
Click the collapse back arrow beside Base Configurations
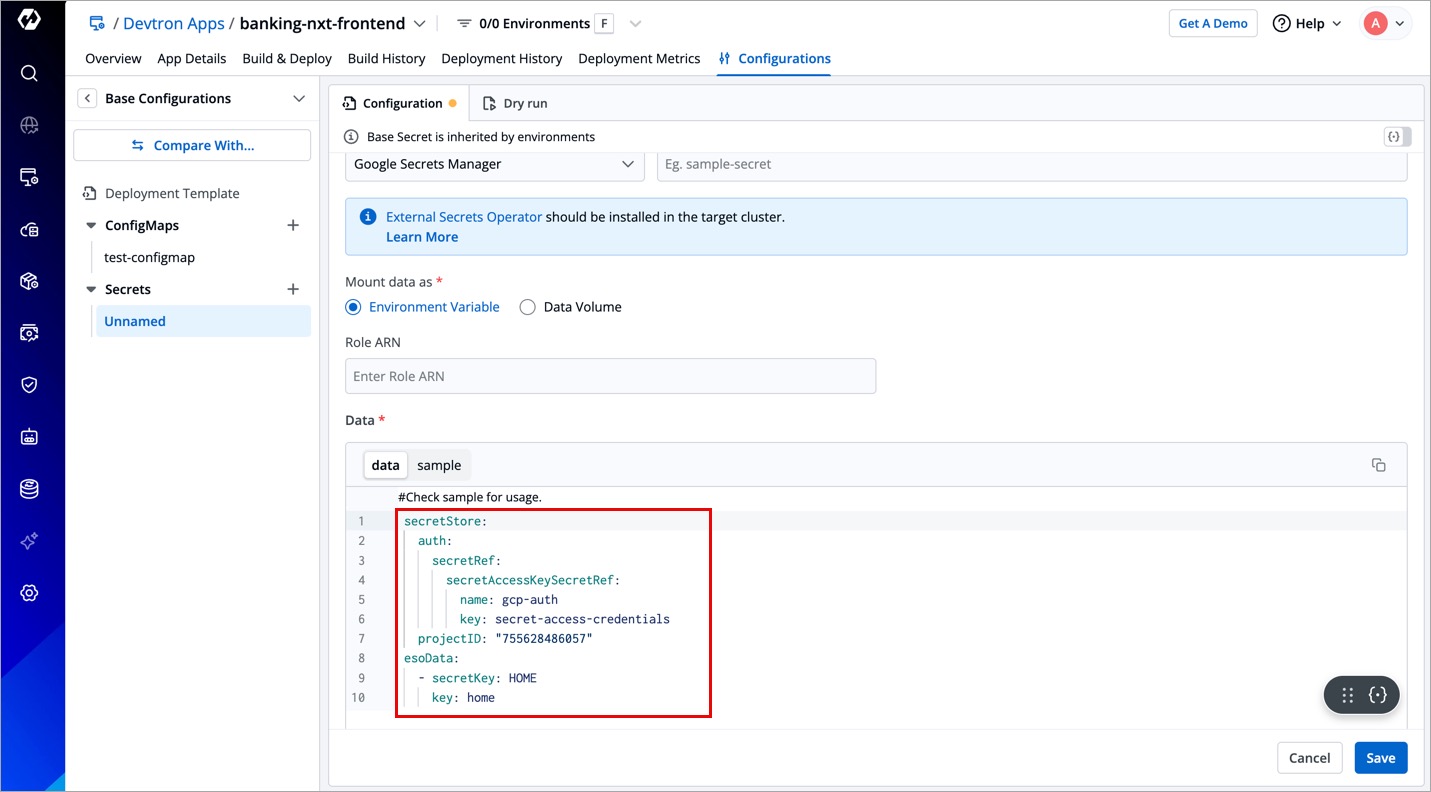click(88, 98)
